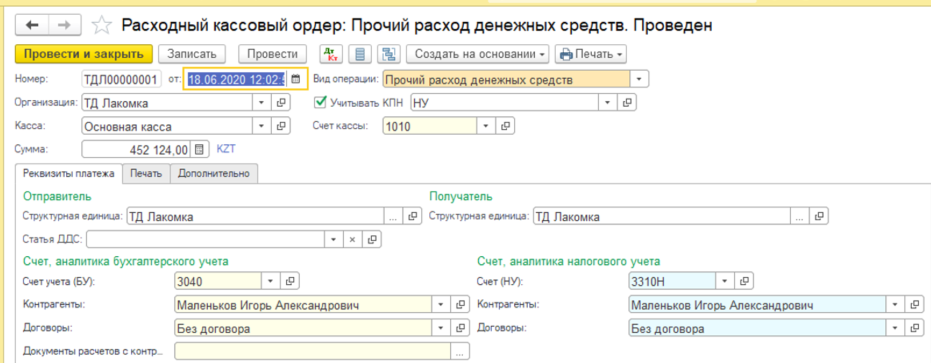Open БУ Контрагенты Маленков record
This screenshot has height=363, width=931.
coord(460,304)
